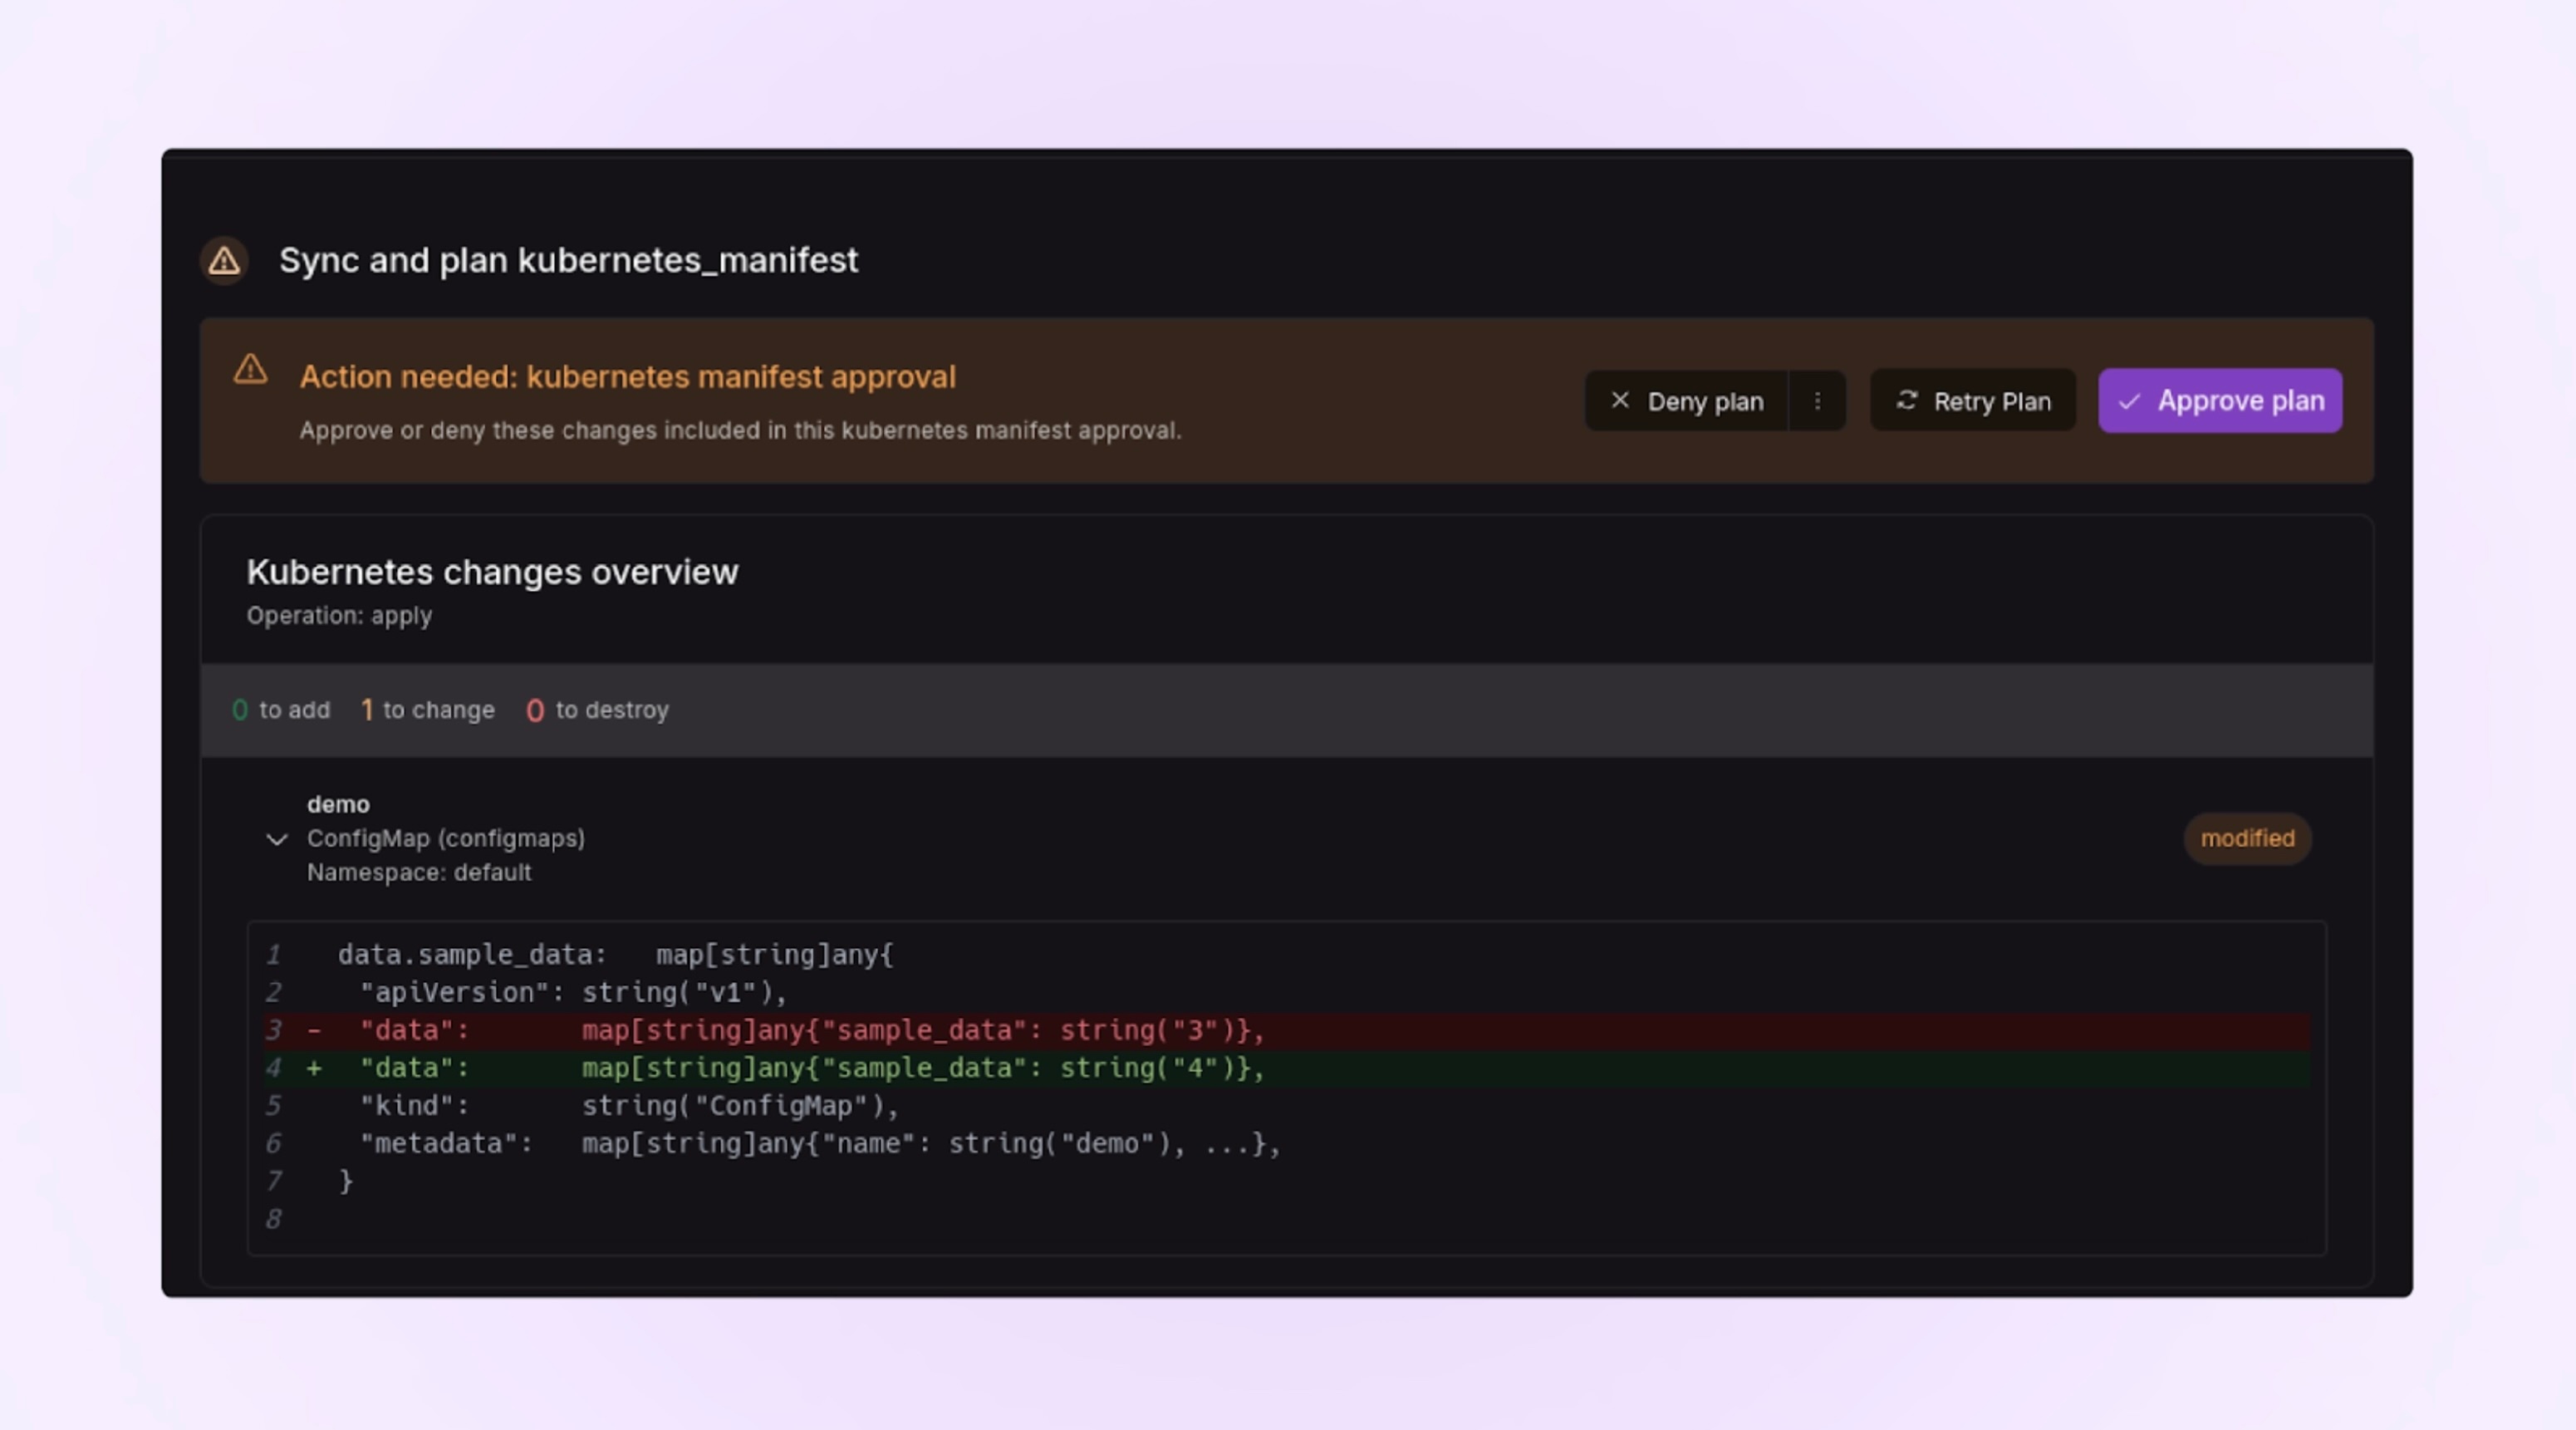Click the demo resource name

point(338,804)
